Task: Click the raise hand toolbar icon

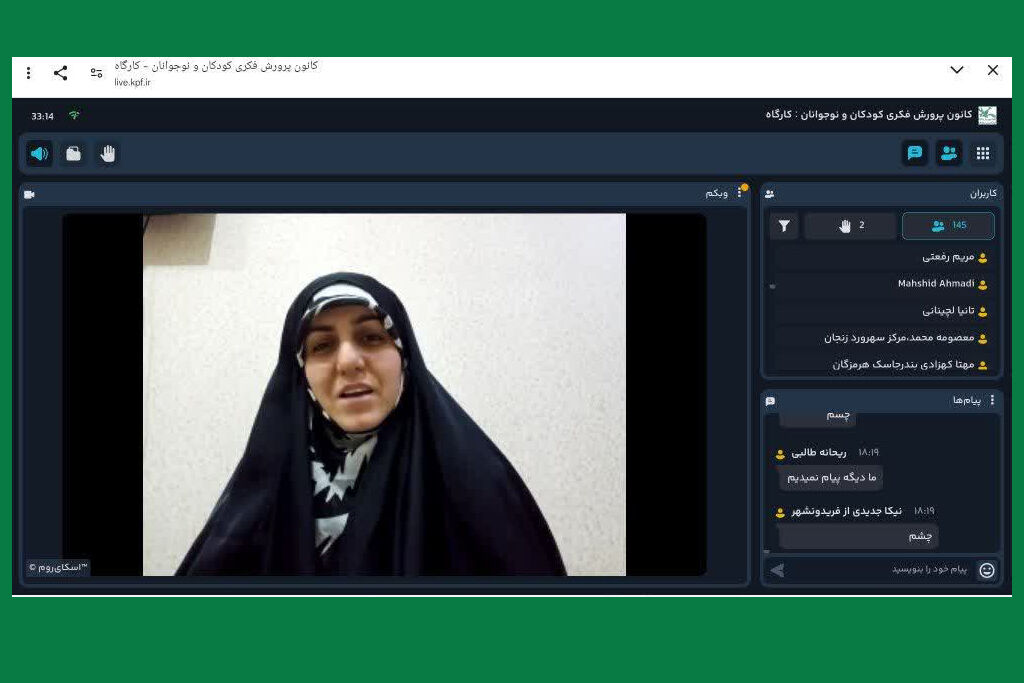Action: (x=108, y=154)
